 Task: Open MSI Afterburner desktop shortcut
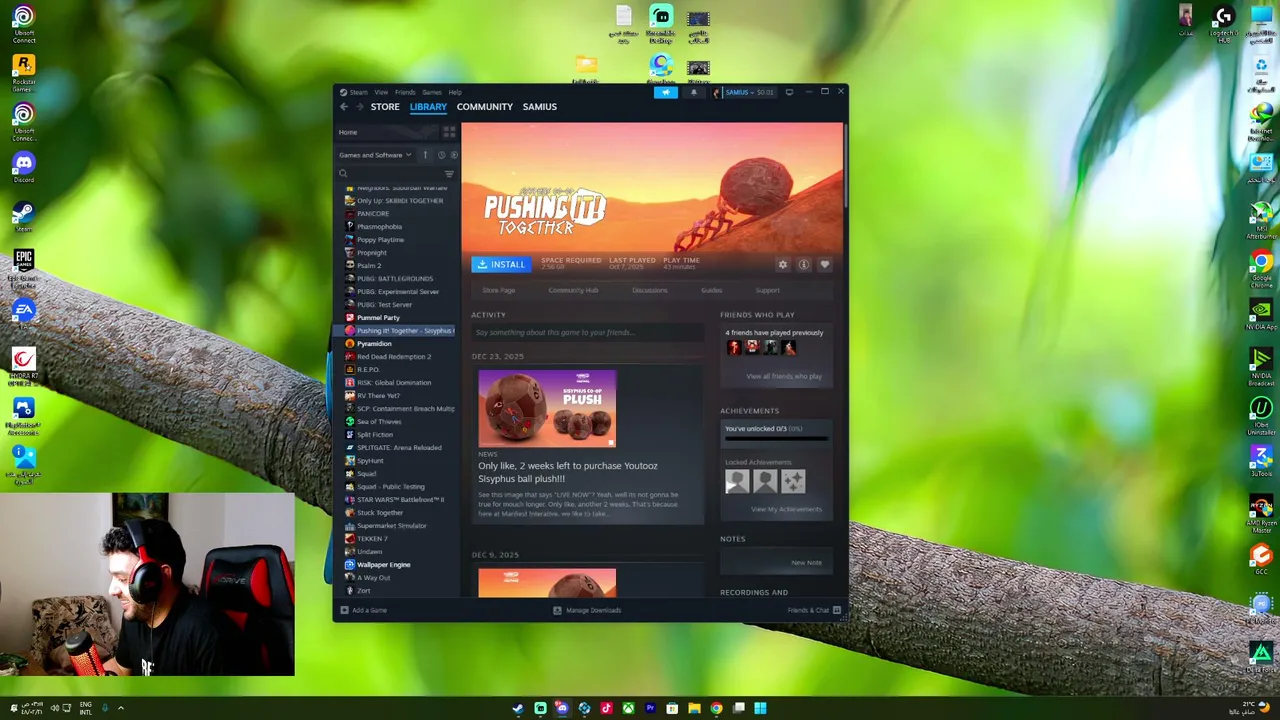[x=1261, y=220]
